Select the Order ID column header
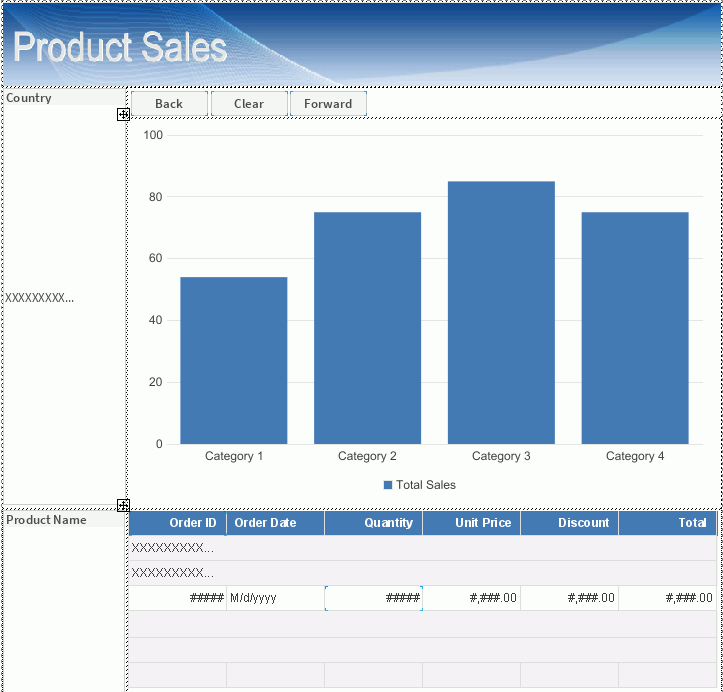 pos(178,523)
